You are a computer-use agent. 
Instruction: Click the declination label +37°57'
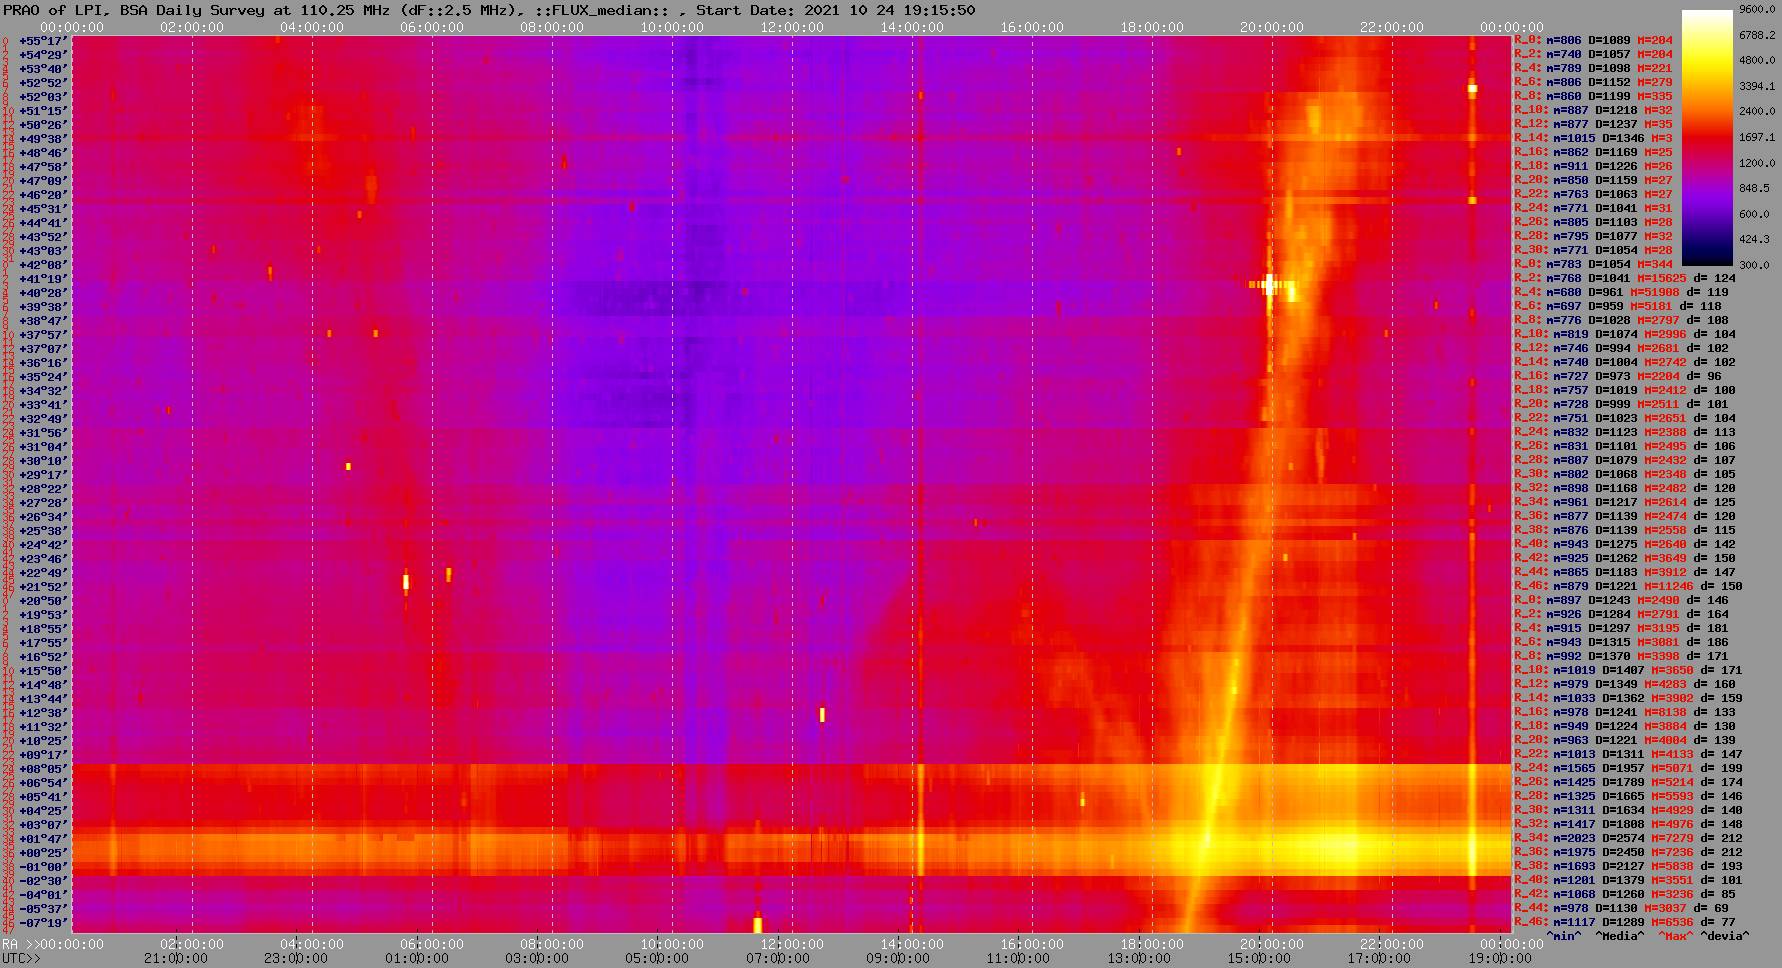click(43, 335)
